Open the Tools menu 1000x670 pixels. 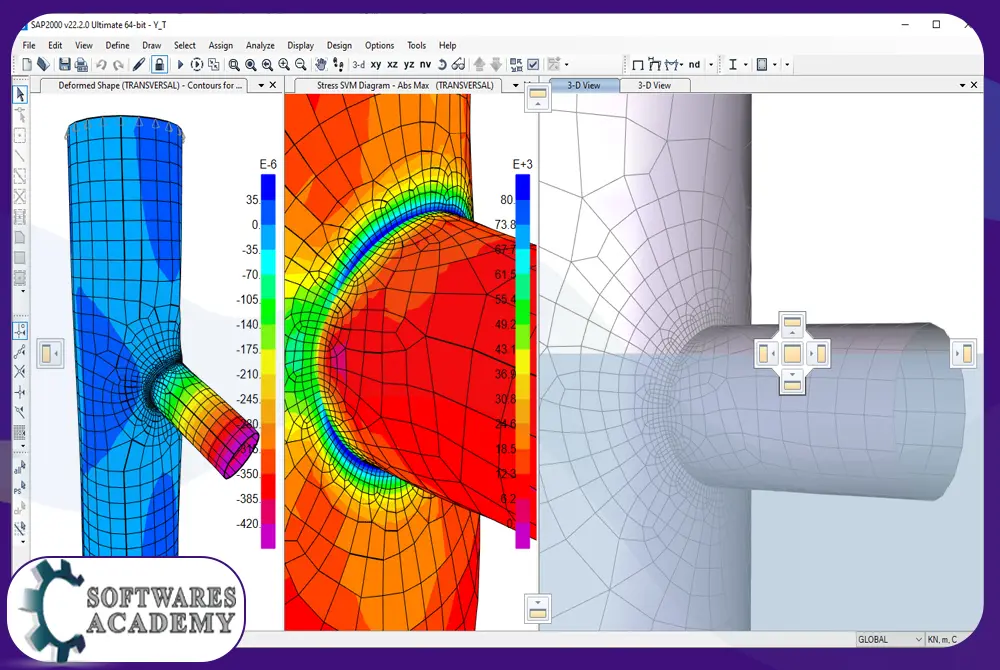tap(416, 45)
